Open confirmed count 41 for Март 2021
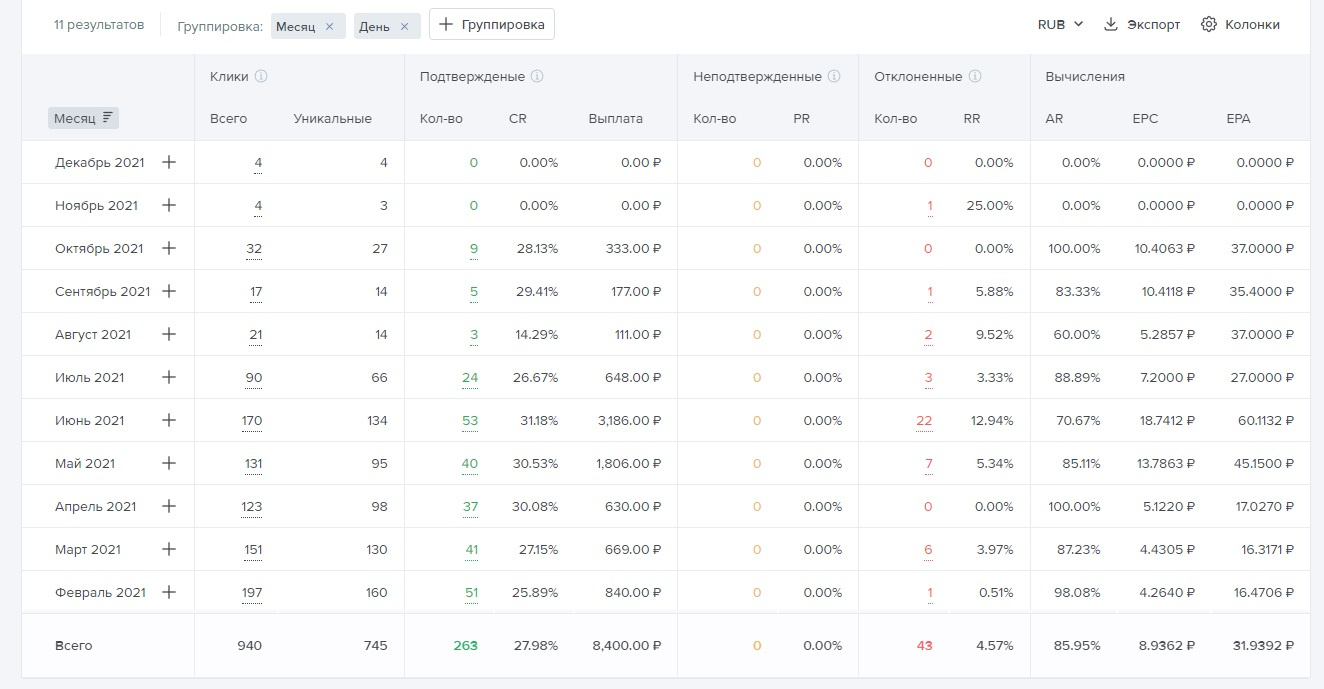 [471, 550]
